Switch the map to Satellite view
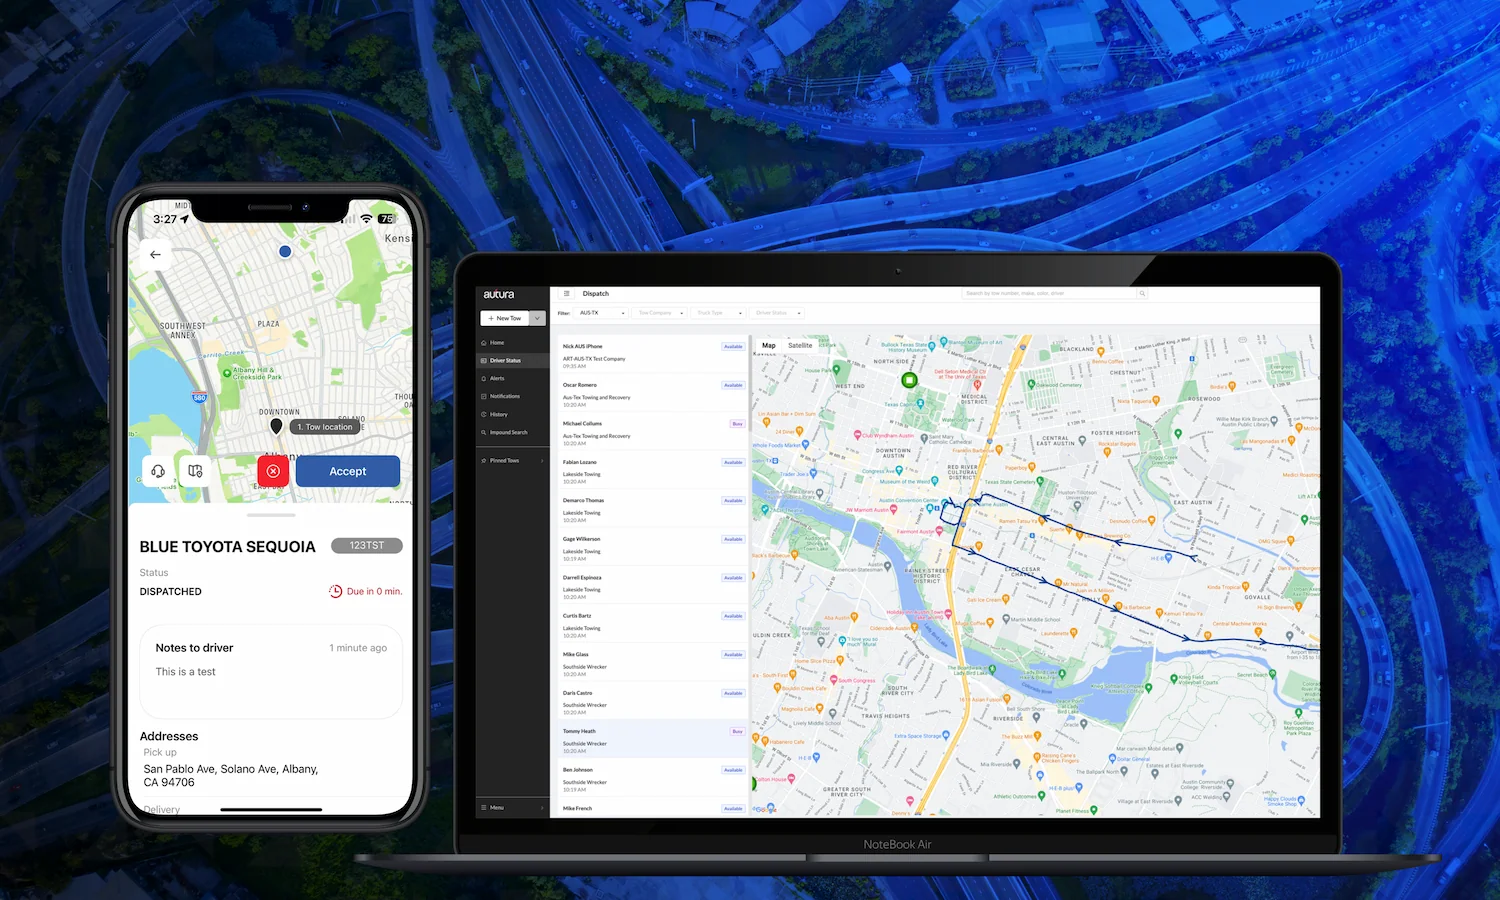The width and height of the screenshot is (1500, 900). click(x=800, y=346)
